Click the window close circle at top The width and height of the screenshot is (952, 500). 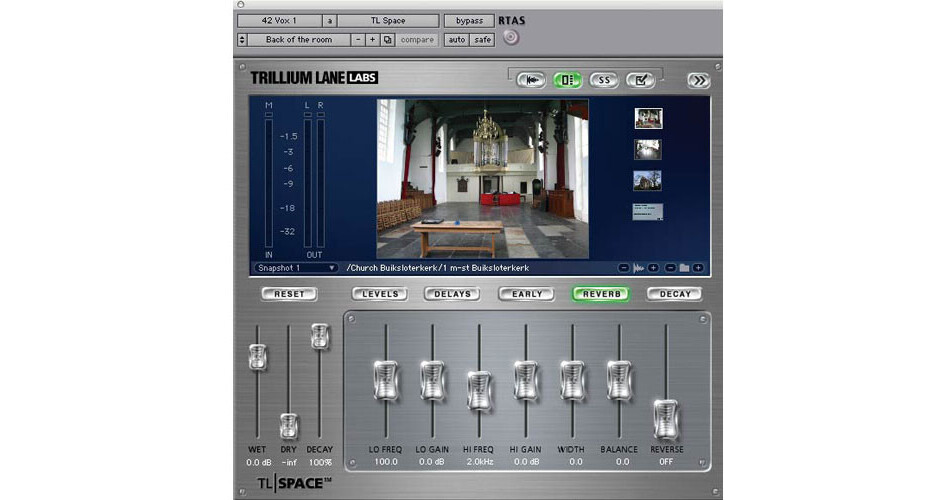coord(240,4)
